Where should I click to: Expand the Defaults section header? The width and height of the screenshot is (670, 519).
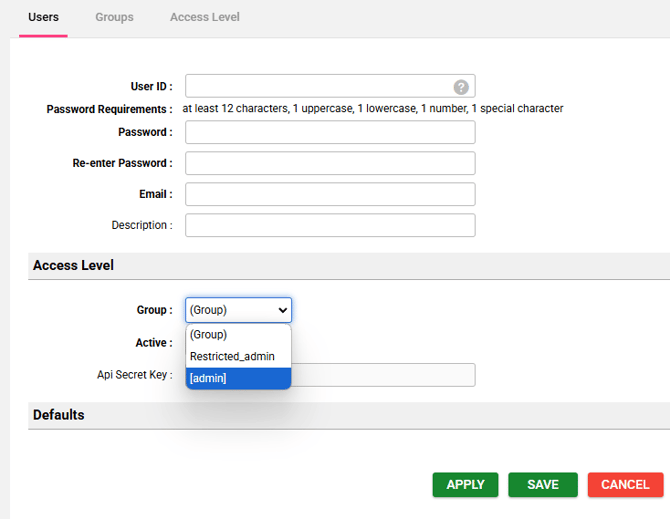pos(58,415)
